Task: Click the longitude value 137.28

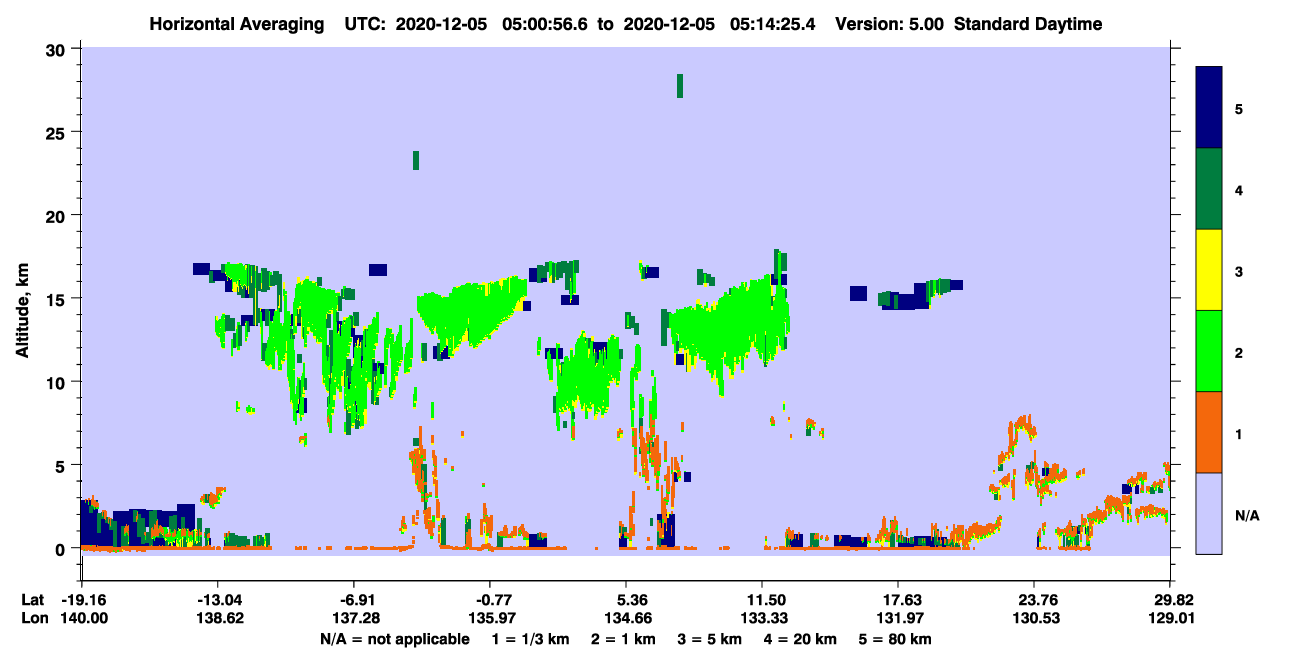Action: click(354, 619)
